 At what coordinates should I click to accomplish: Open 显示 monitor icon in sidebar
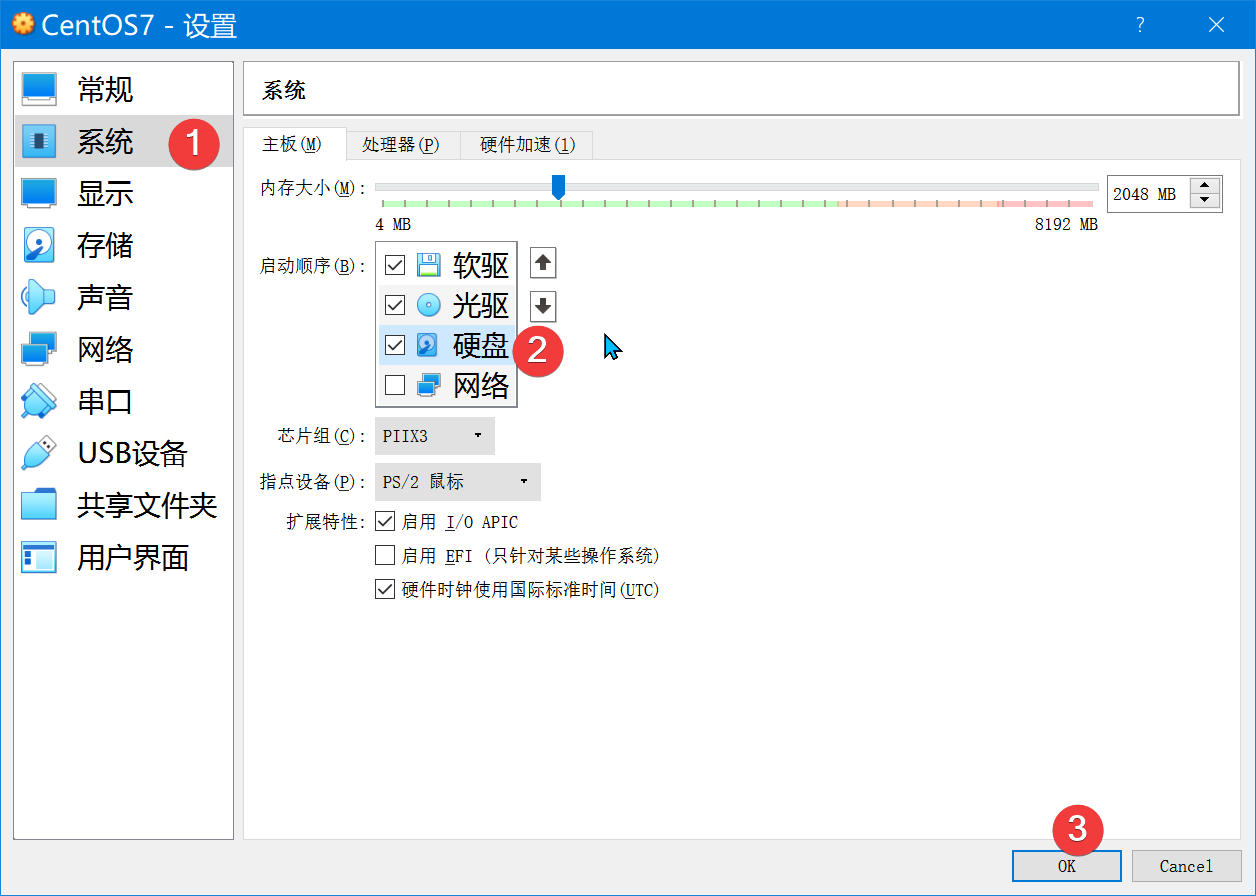tap(40, 193)
